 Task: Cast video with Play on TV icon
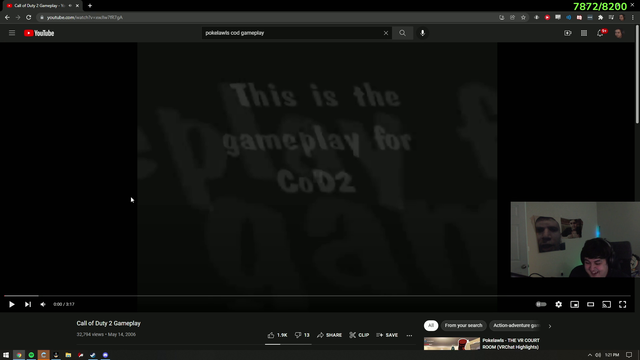pyautogui.click(x=607, y=304)
